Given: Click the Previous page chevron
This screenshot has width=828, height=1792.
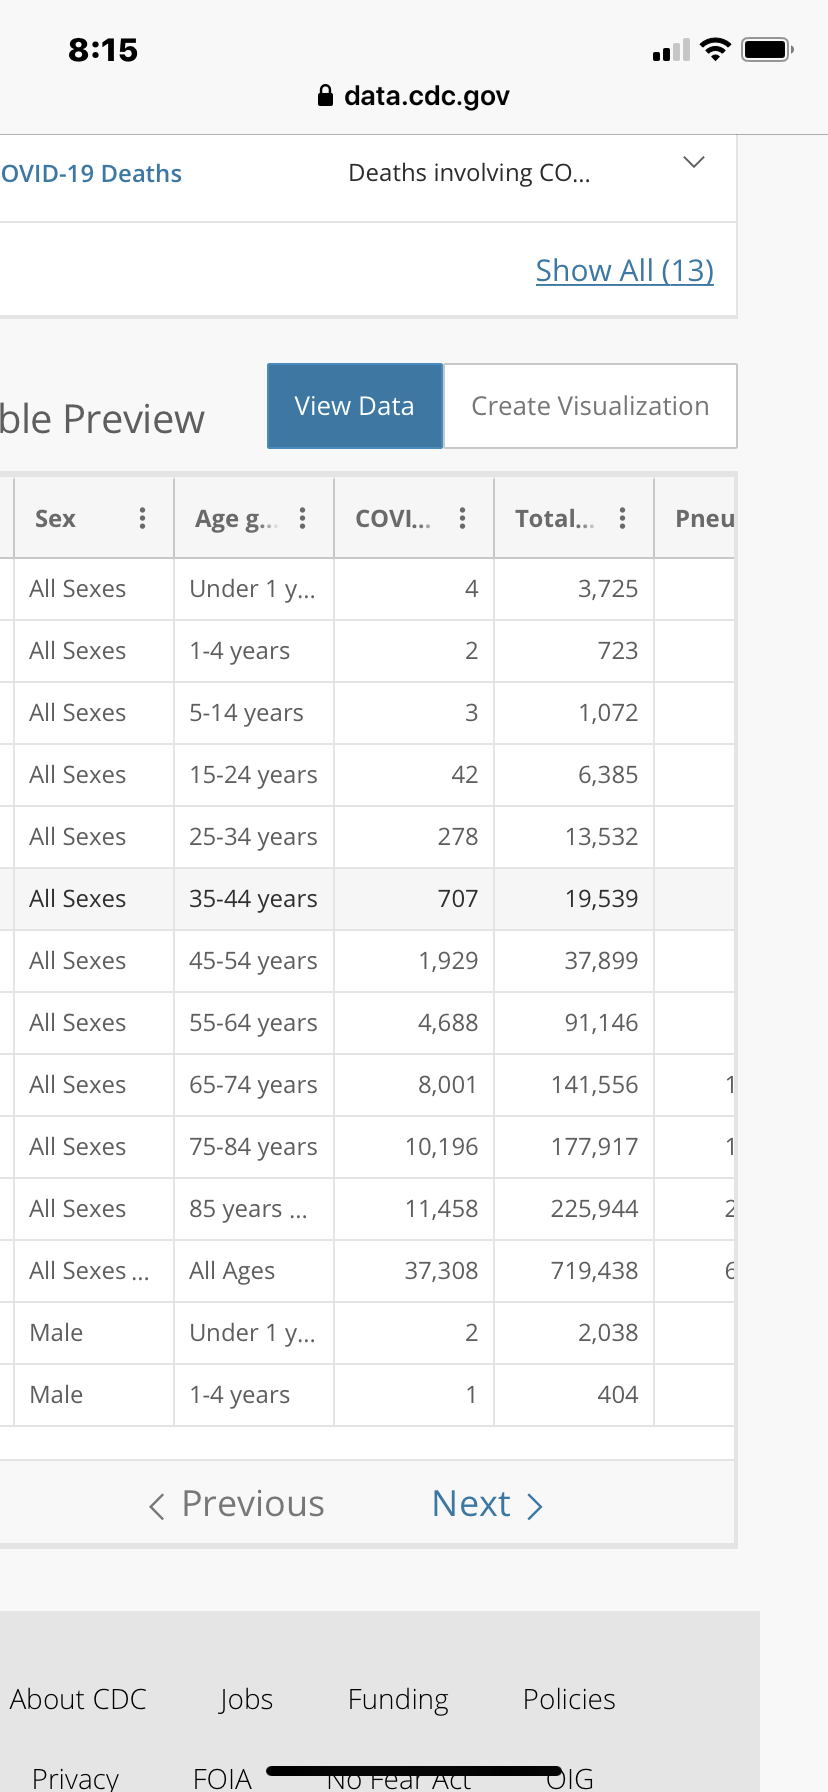Looking at the screenshot, I should (157, 1506).
